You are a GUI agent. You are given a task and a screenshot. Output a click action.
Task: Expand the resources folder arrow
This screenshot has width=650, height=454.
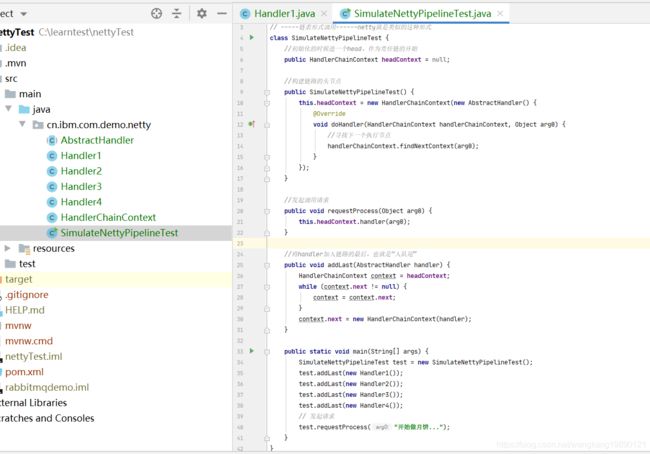[7, 248]
